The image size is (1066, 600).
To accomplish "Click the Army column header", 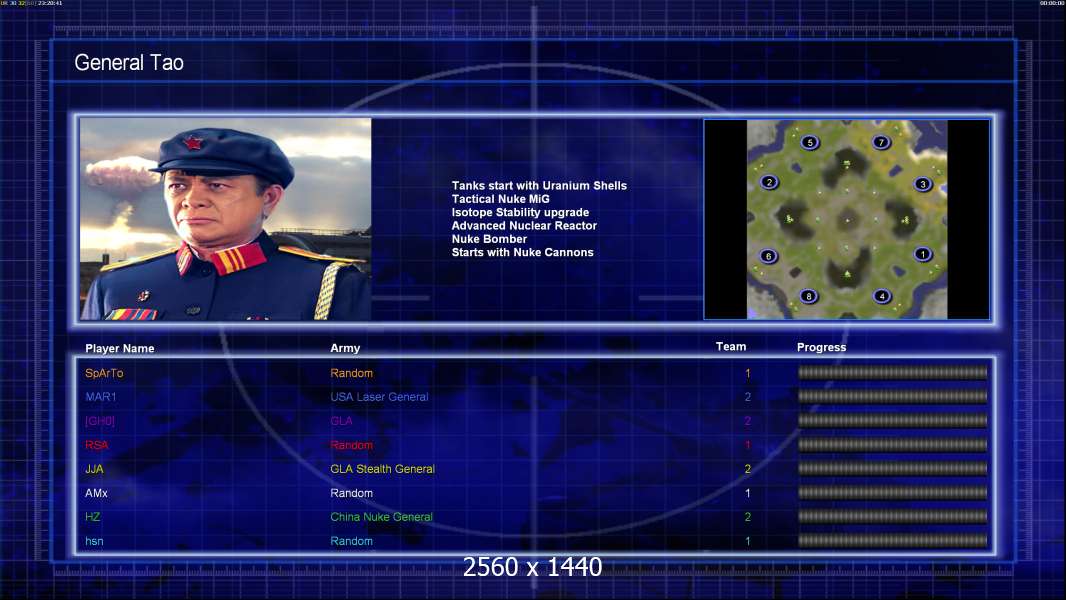I will click(345, 348).
